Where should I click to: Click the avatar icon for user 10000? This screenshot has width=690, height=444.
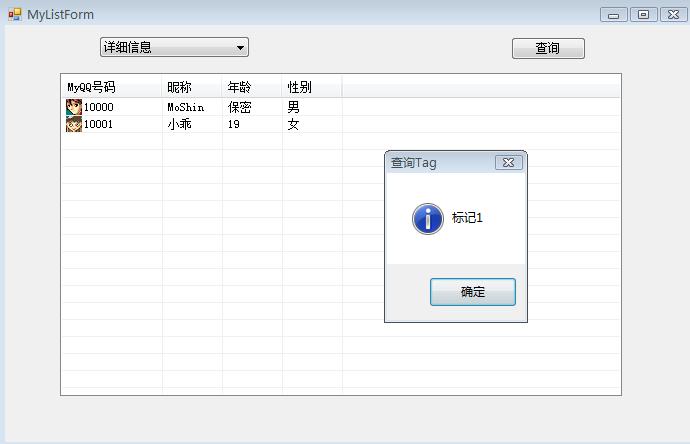[74, 107]
